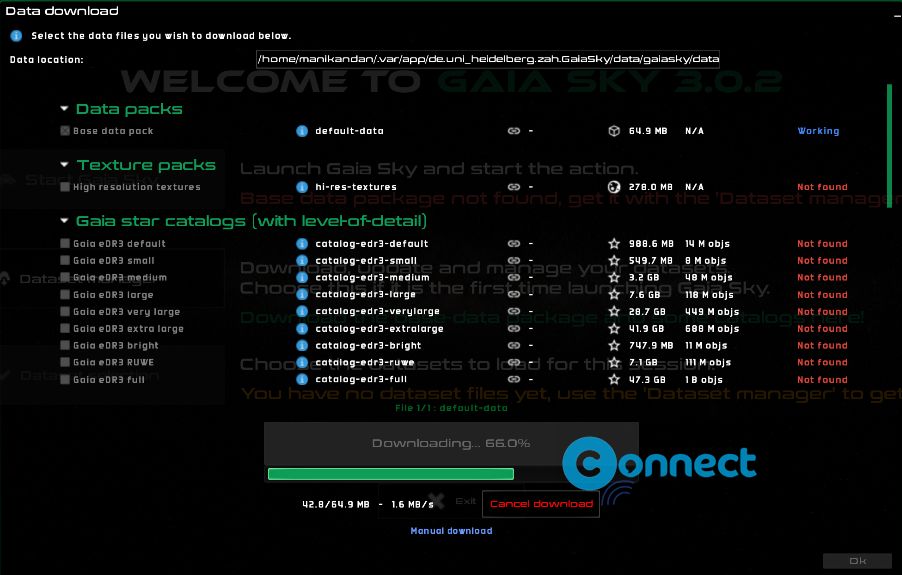Check Gaia eDR3 bright catalog
The width and height of the screenshot is (902, 575).
(x=65, y=346)
